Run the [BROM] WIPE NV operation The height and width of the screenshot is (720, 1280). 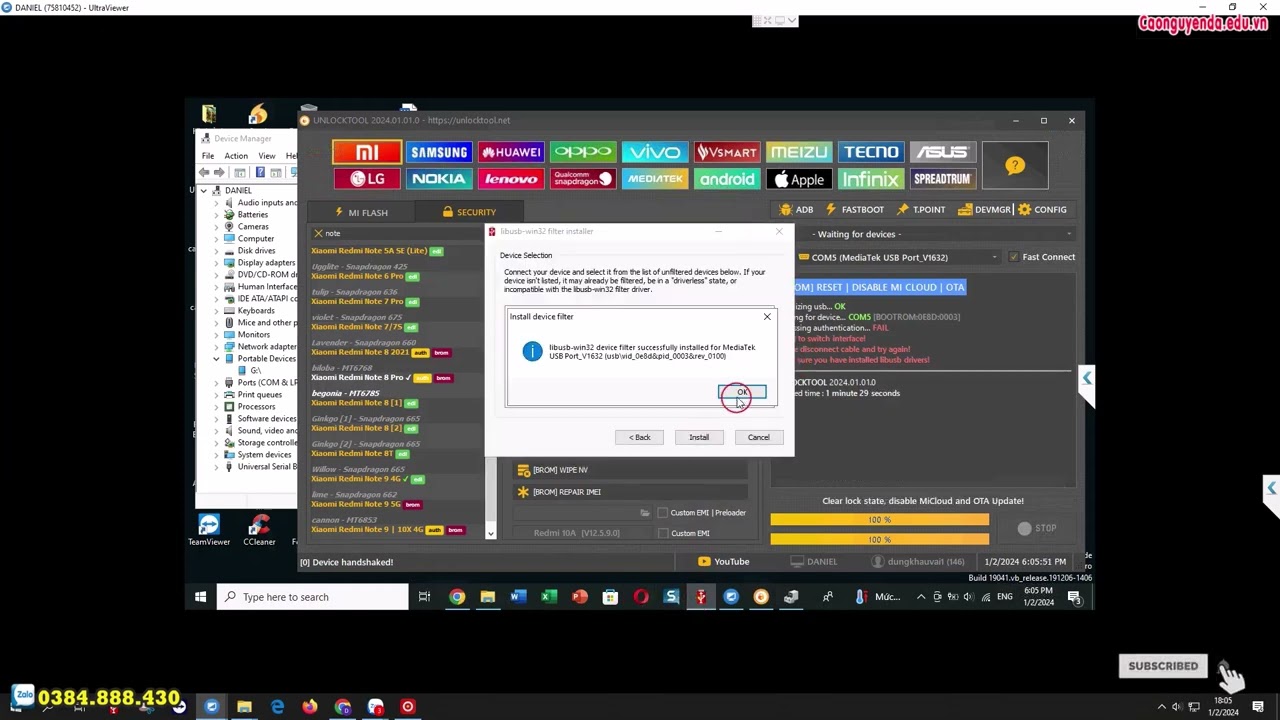click(631, 470)
